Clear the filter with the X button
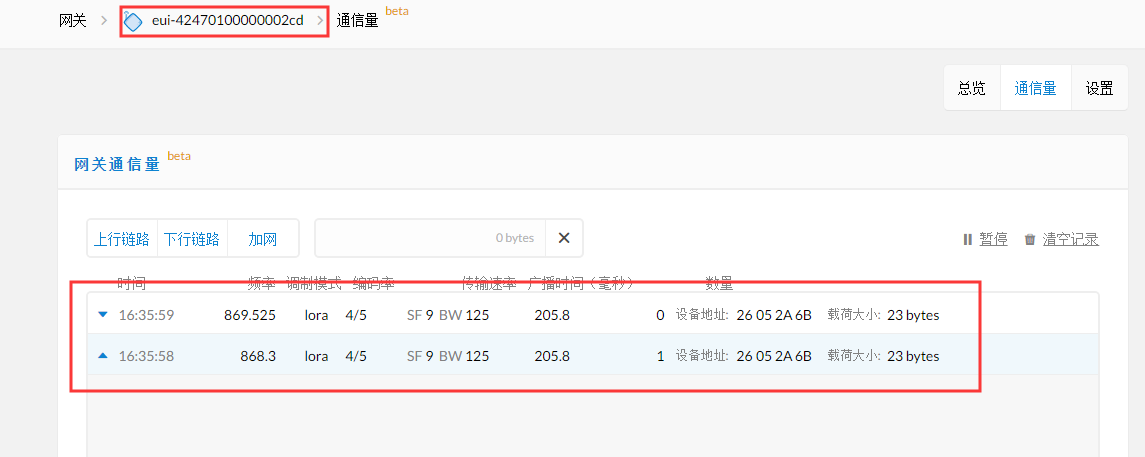Viewport: 1145px width, 457px height. (564, 238)
